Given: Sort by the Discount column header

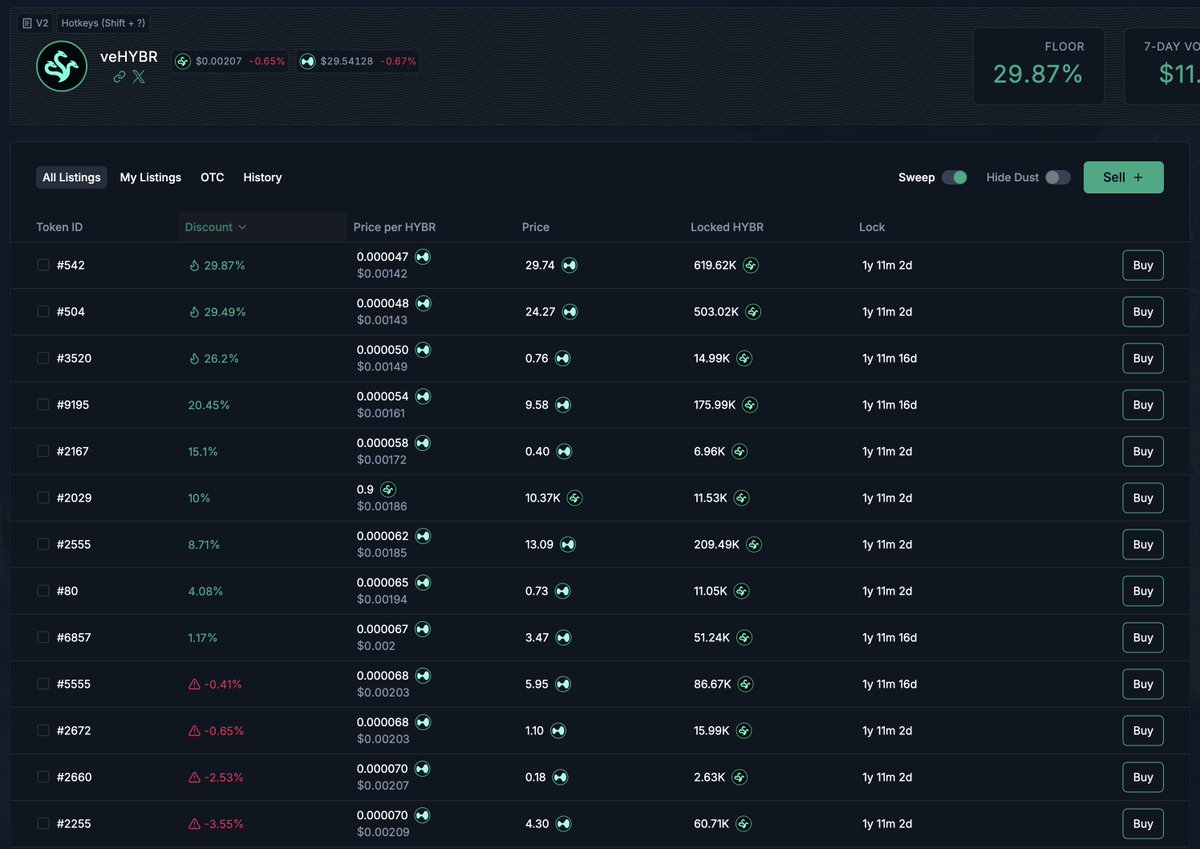Looking at the screenshot, I should [x=215, y=227].
